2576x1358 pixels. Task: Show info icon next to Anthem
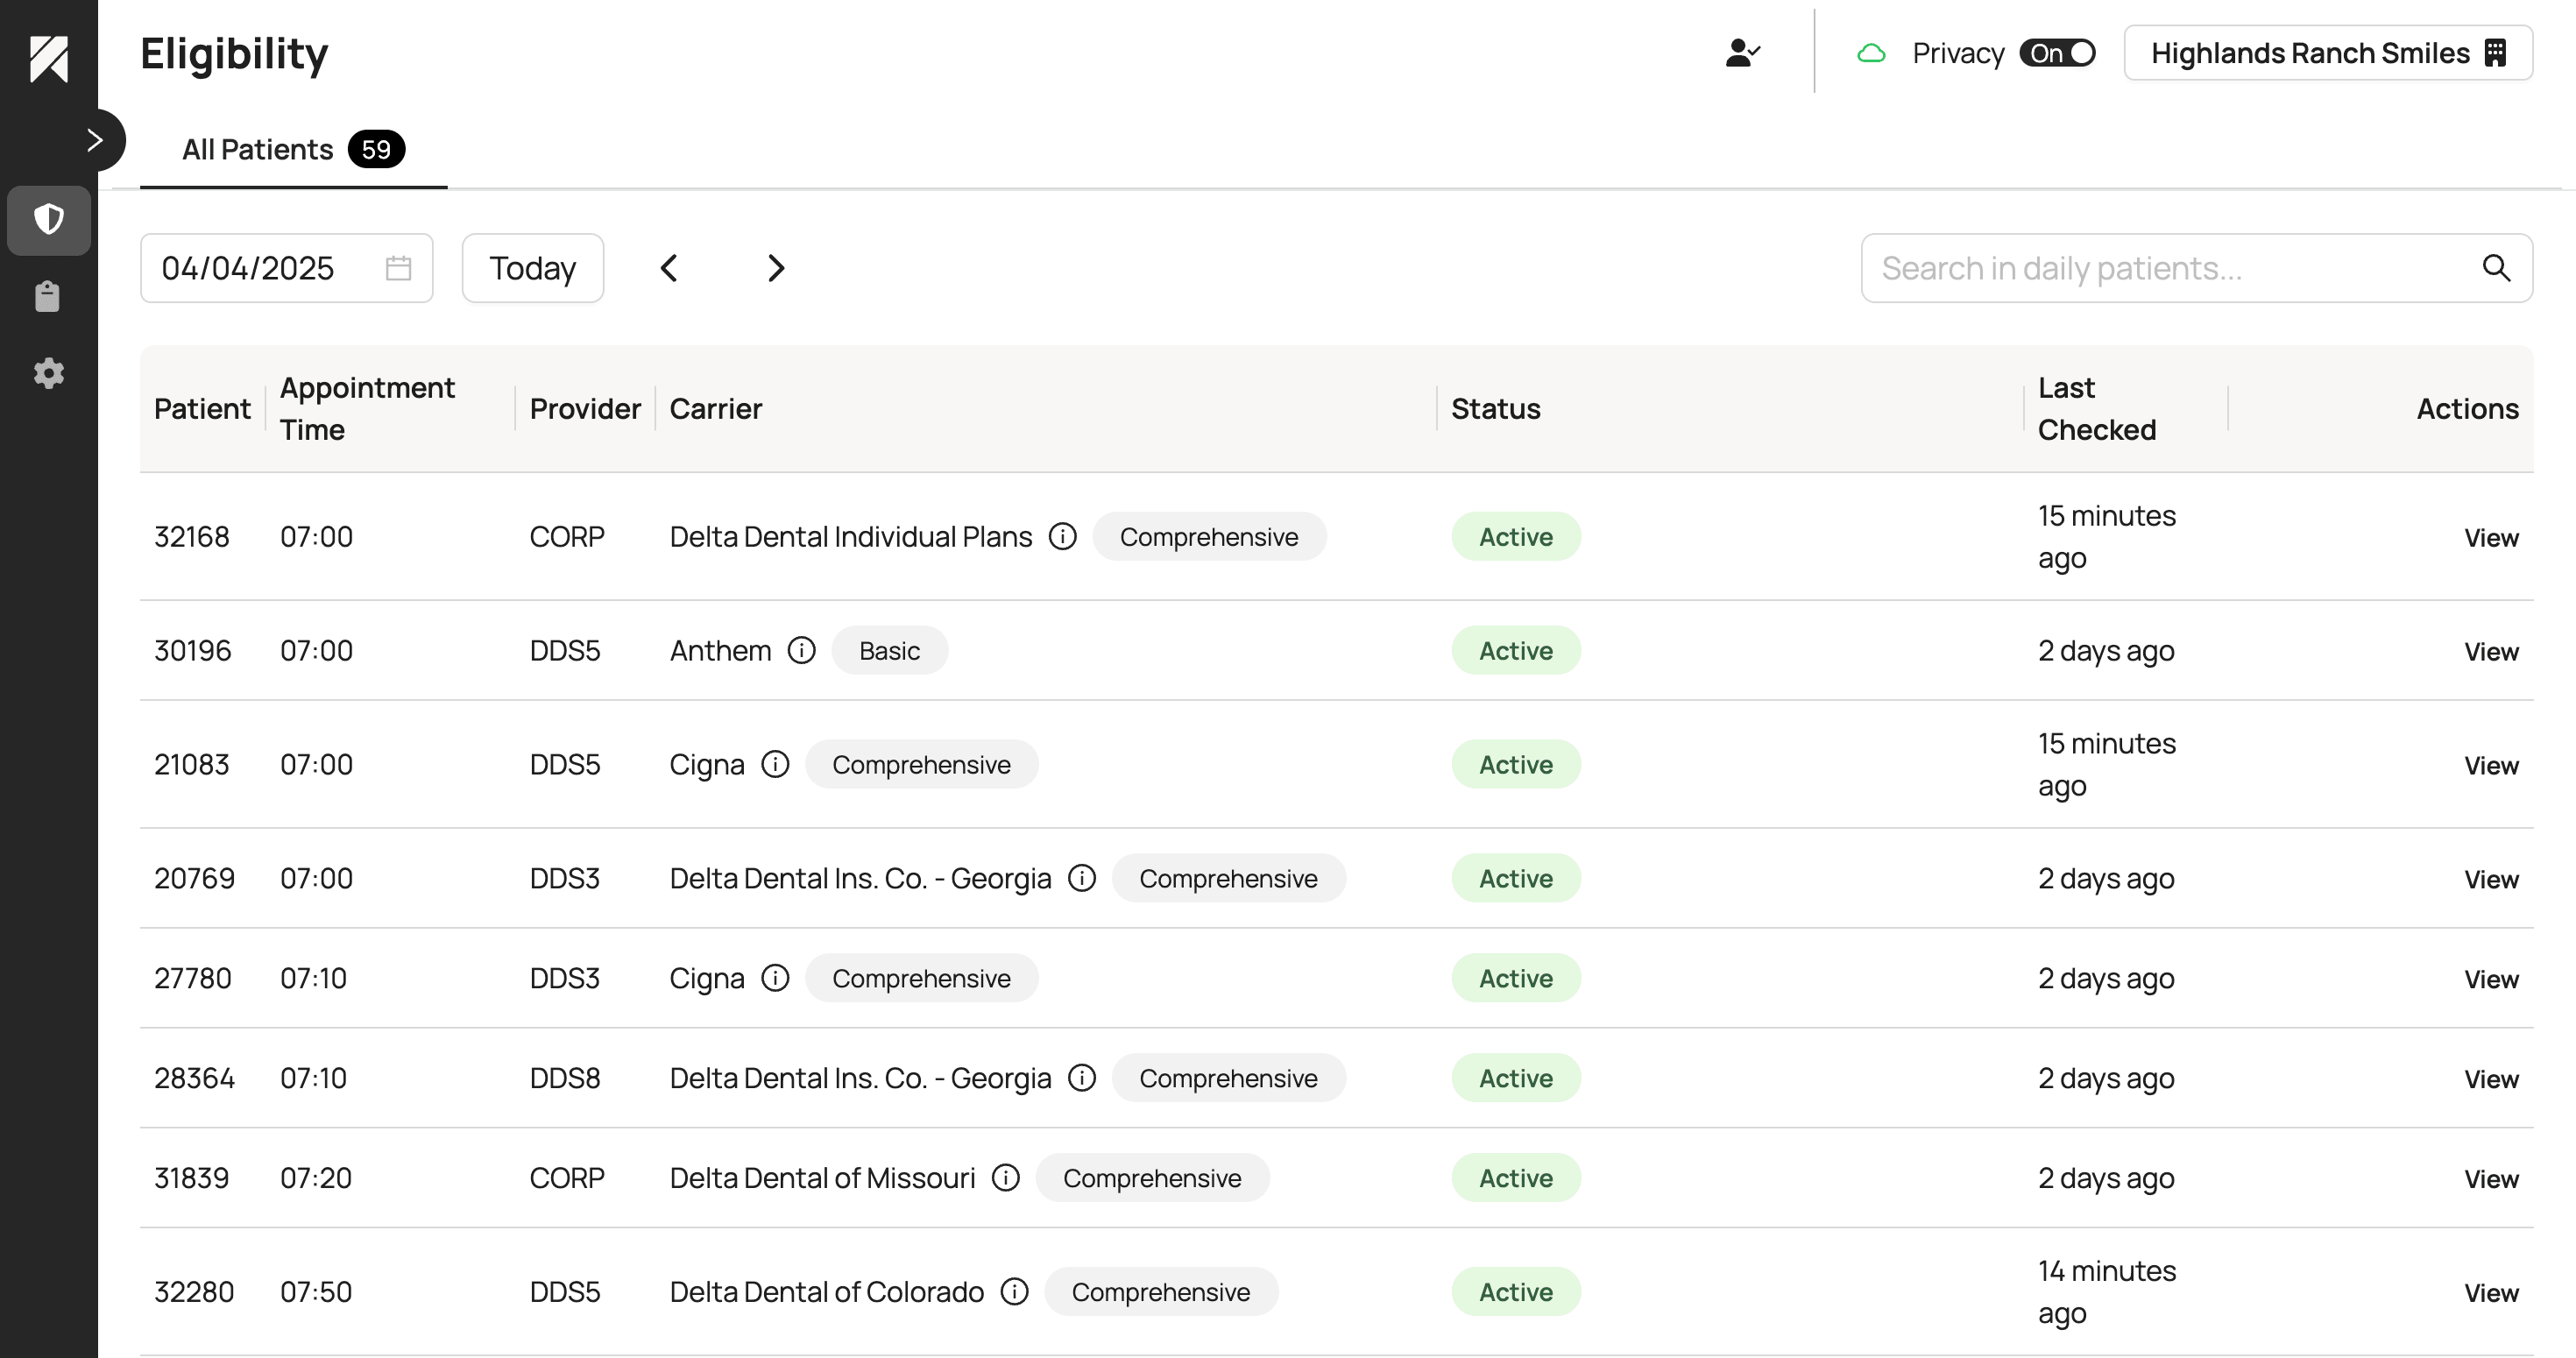(x=801, y=651)
